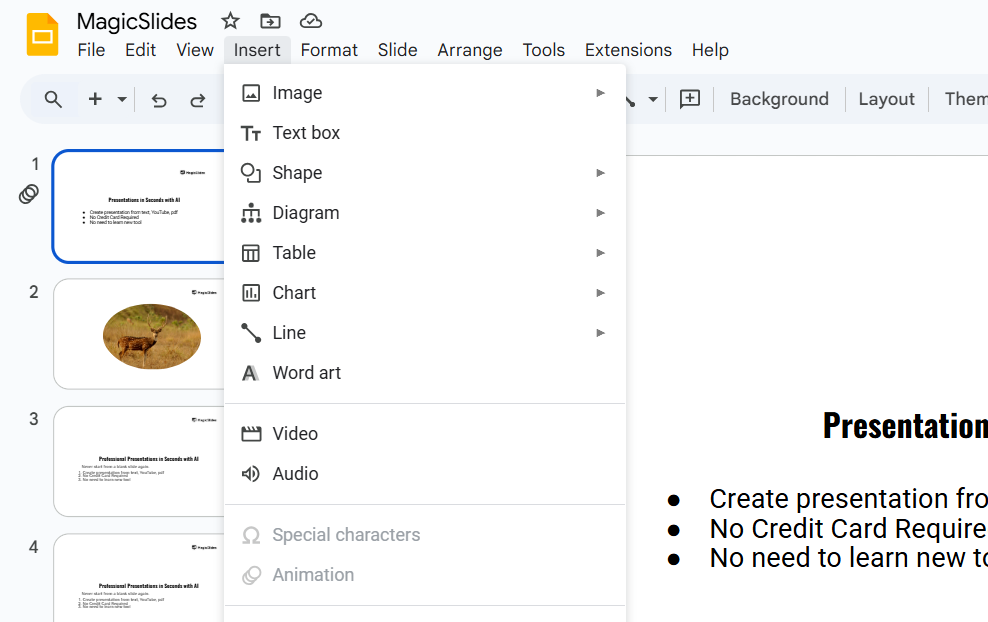The image size is (988, 622).
Task: Click the new slide plus button
Action: pyautogui.click(x=96, y=99)
